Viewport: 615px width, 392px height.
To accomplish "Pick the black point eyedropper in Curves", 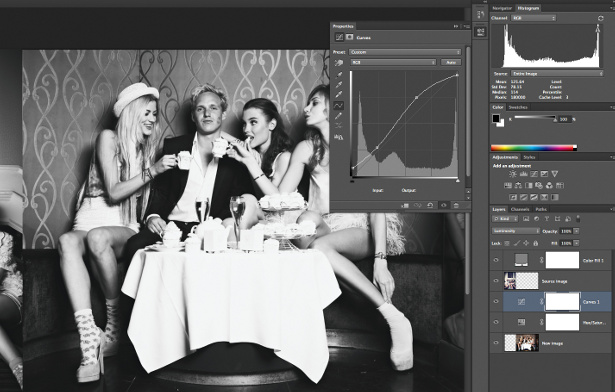I will click(x=338, y=75).
